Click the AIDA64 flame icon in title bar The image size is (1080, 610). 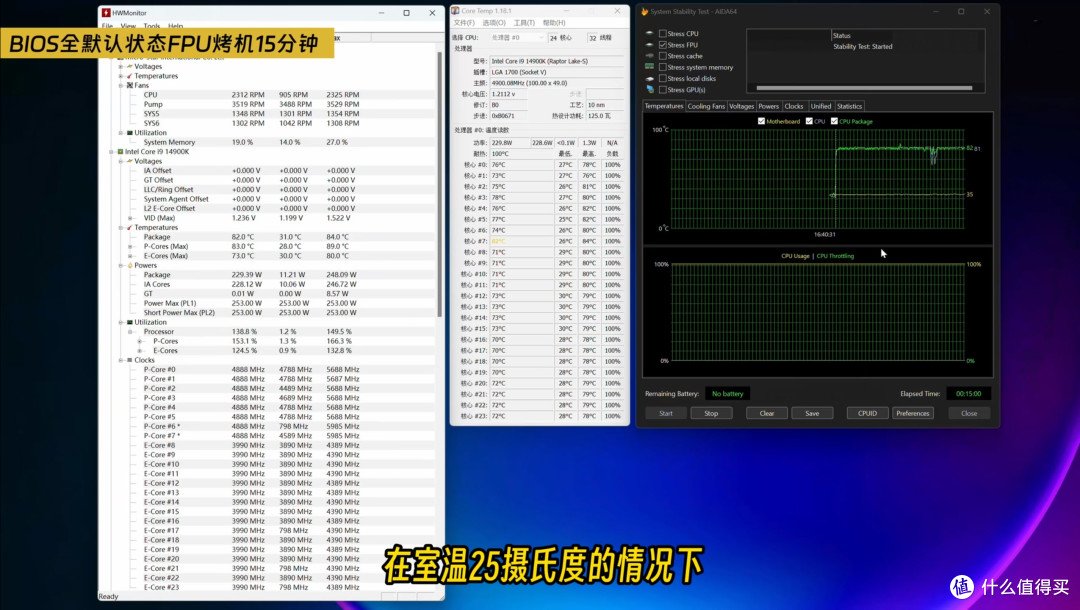pyautogui.click(x=645, y=11)
